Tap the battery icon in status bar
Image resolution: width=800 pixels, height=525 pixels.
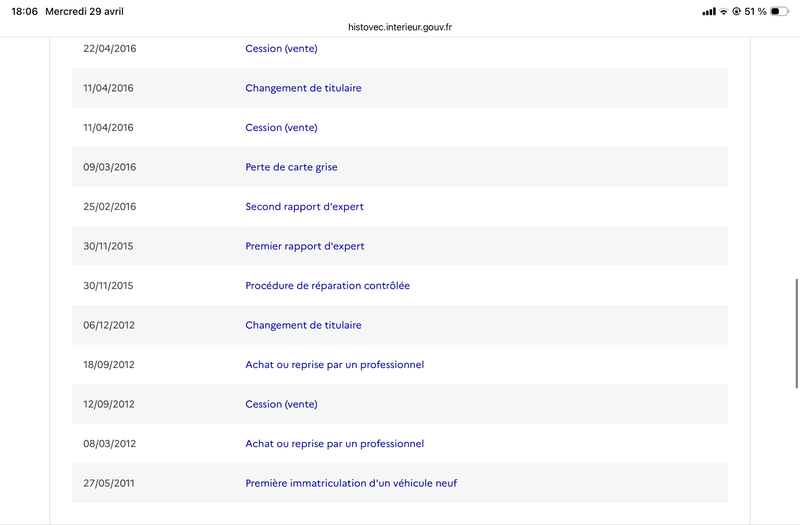click(779, 11)
